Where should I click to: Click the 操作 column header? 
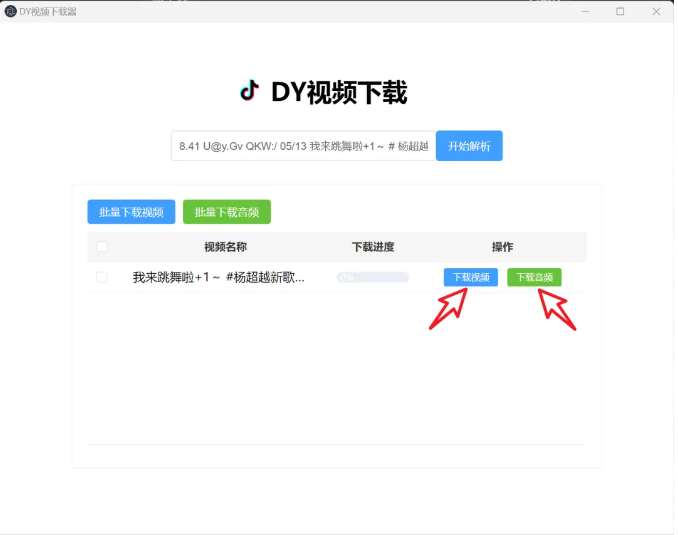tap(502, 247)
